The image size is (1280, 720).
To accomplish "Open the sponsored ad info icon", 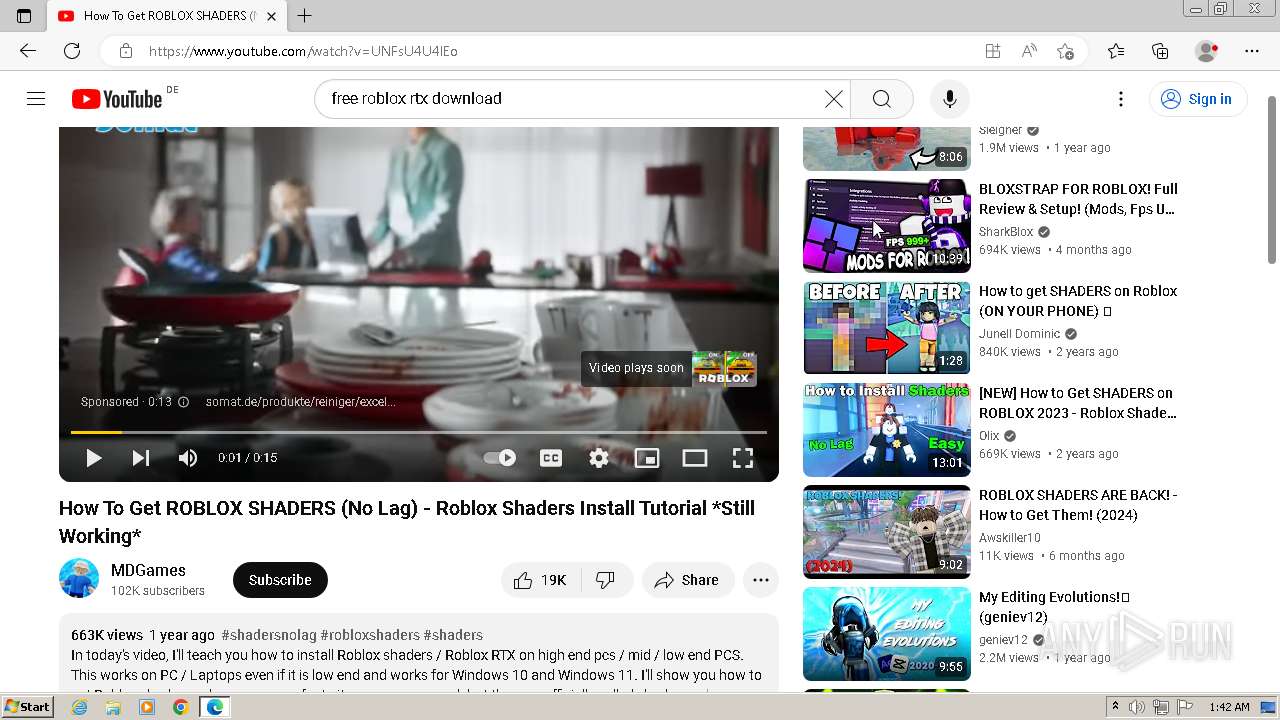I will pos(183,402).
